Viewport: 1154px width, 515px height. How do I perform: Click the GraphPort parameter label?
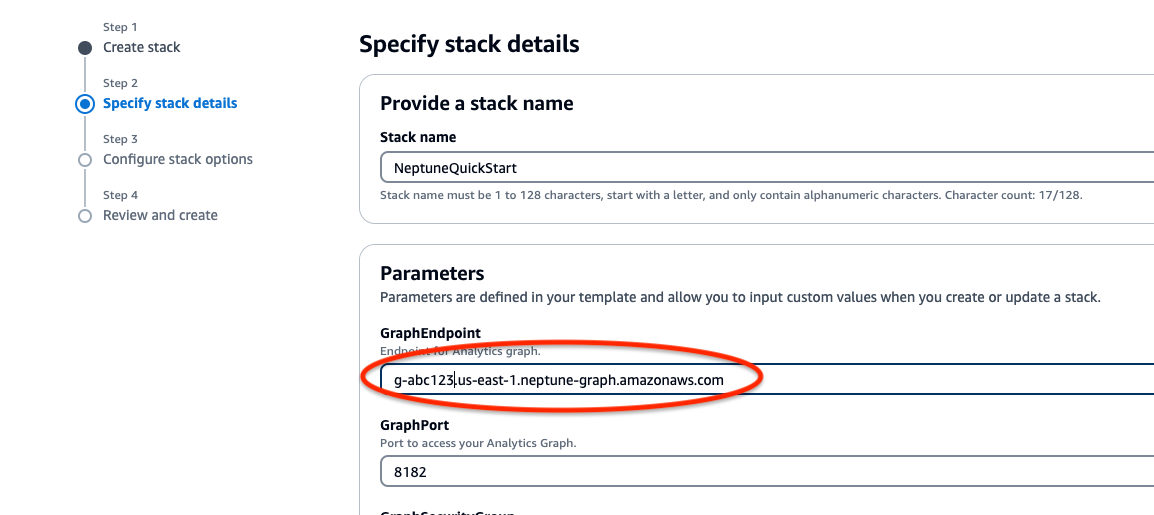point(414,426)
